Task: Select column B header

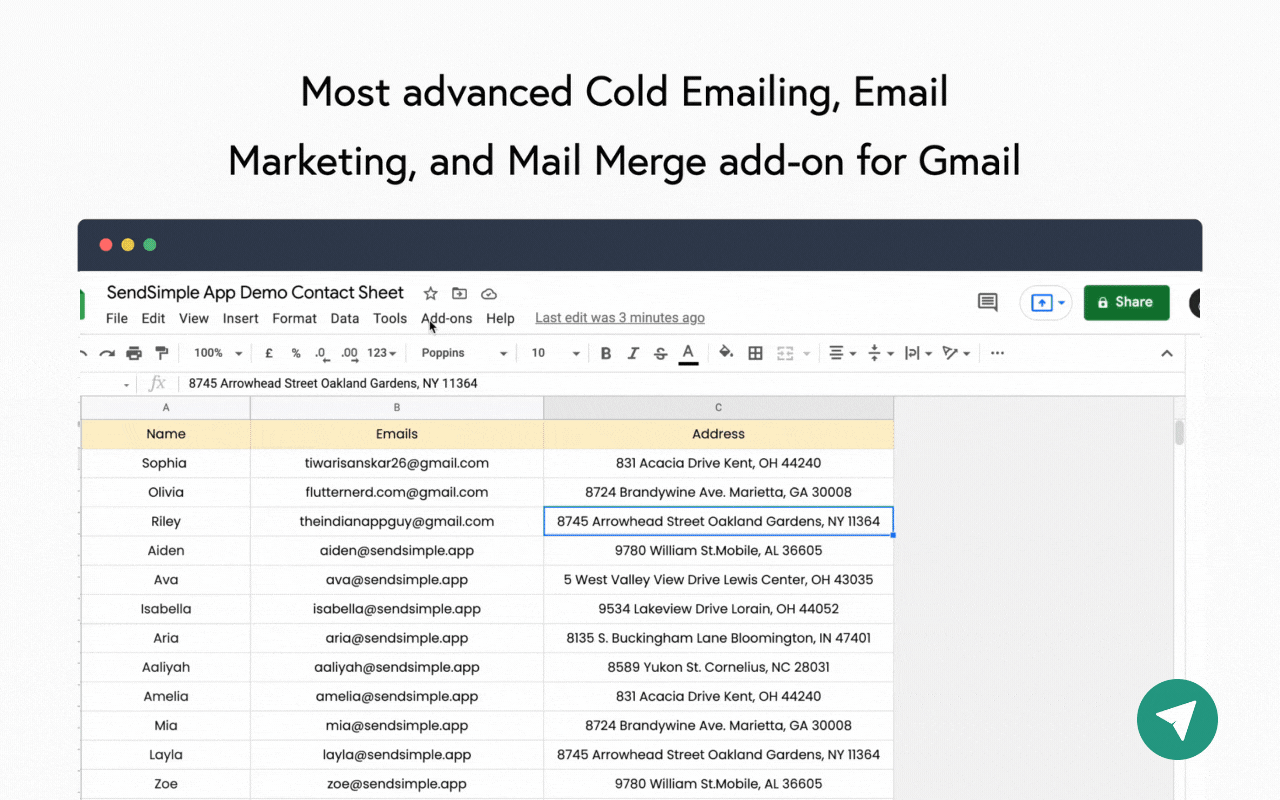Action: (x=397, y=407)
